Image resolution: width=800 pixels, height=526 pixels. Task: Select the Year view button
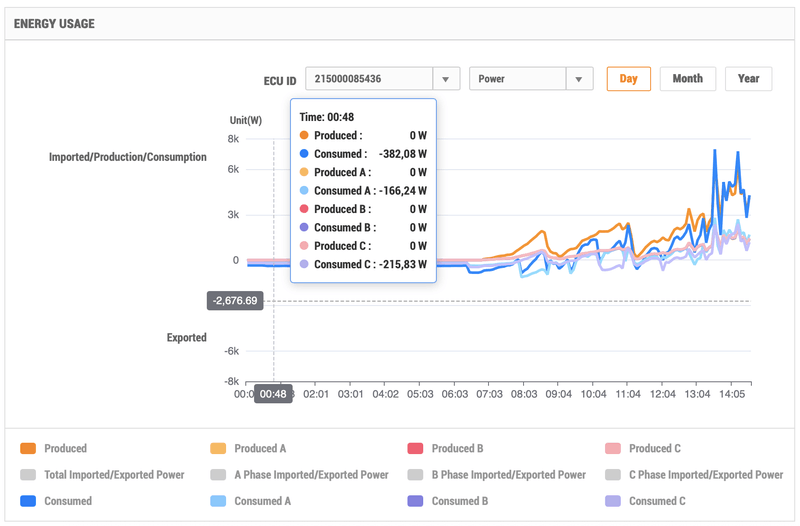click(x=748, y=79)
